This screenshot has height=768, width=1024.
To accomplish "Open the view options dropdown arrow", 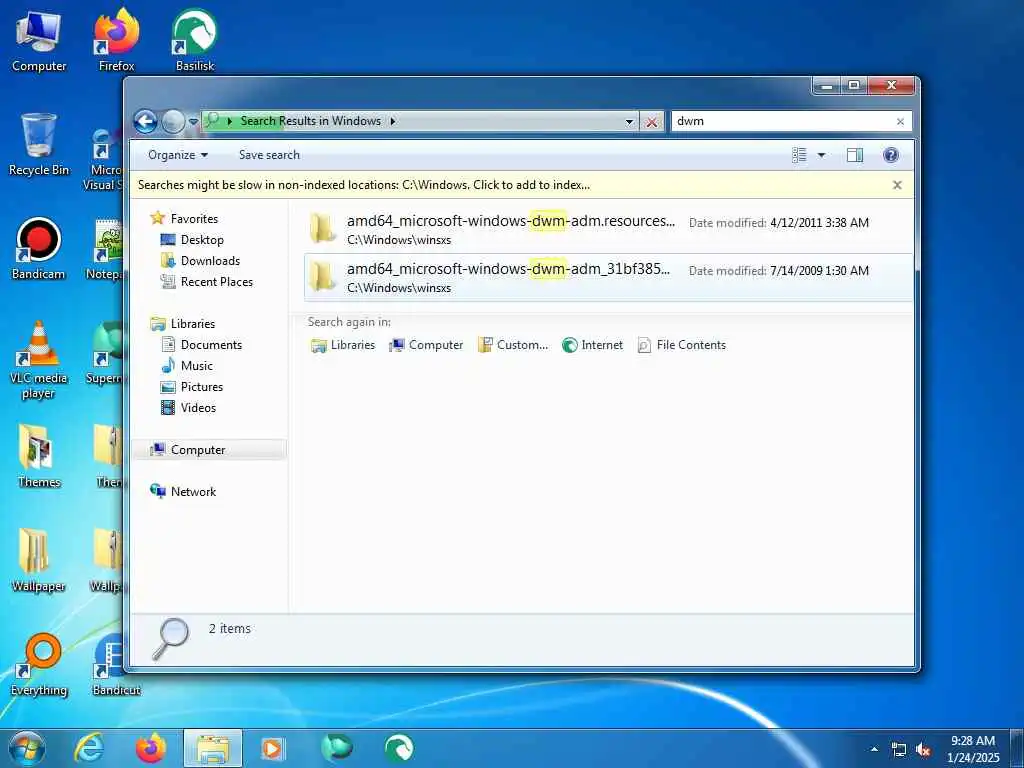I will [x=821, y=155].
